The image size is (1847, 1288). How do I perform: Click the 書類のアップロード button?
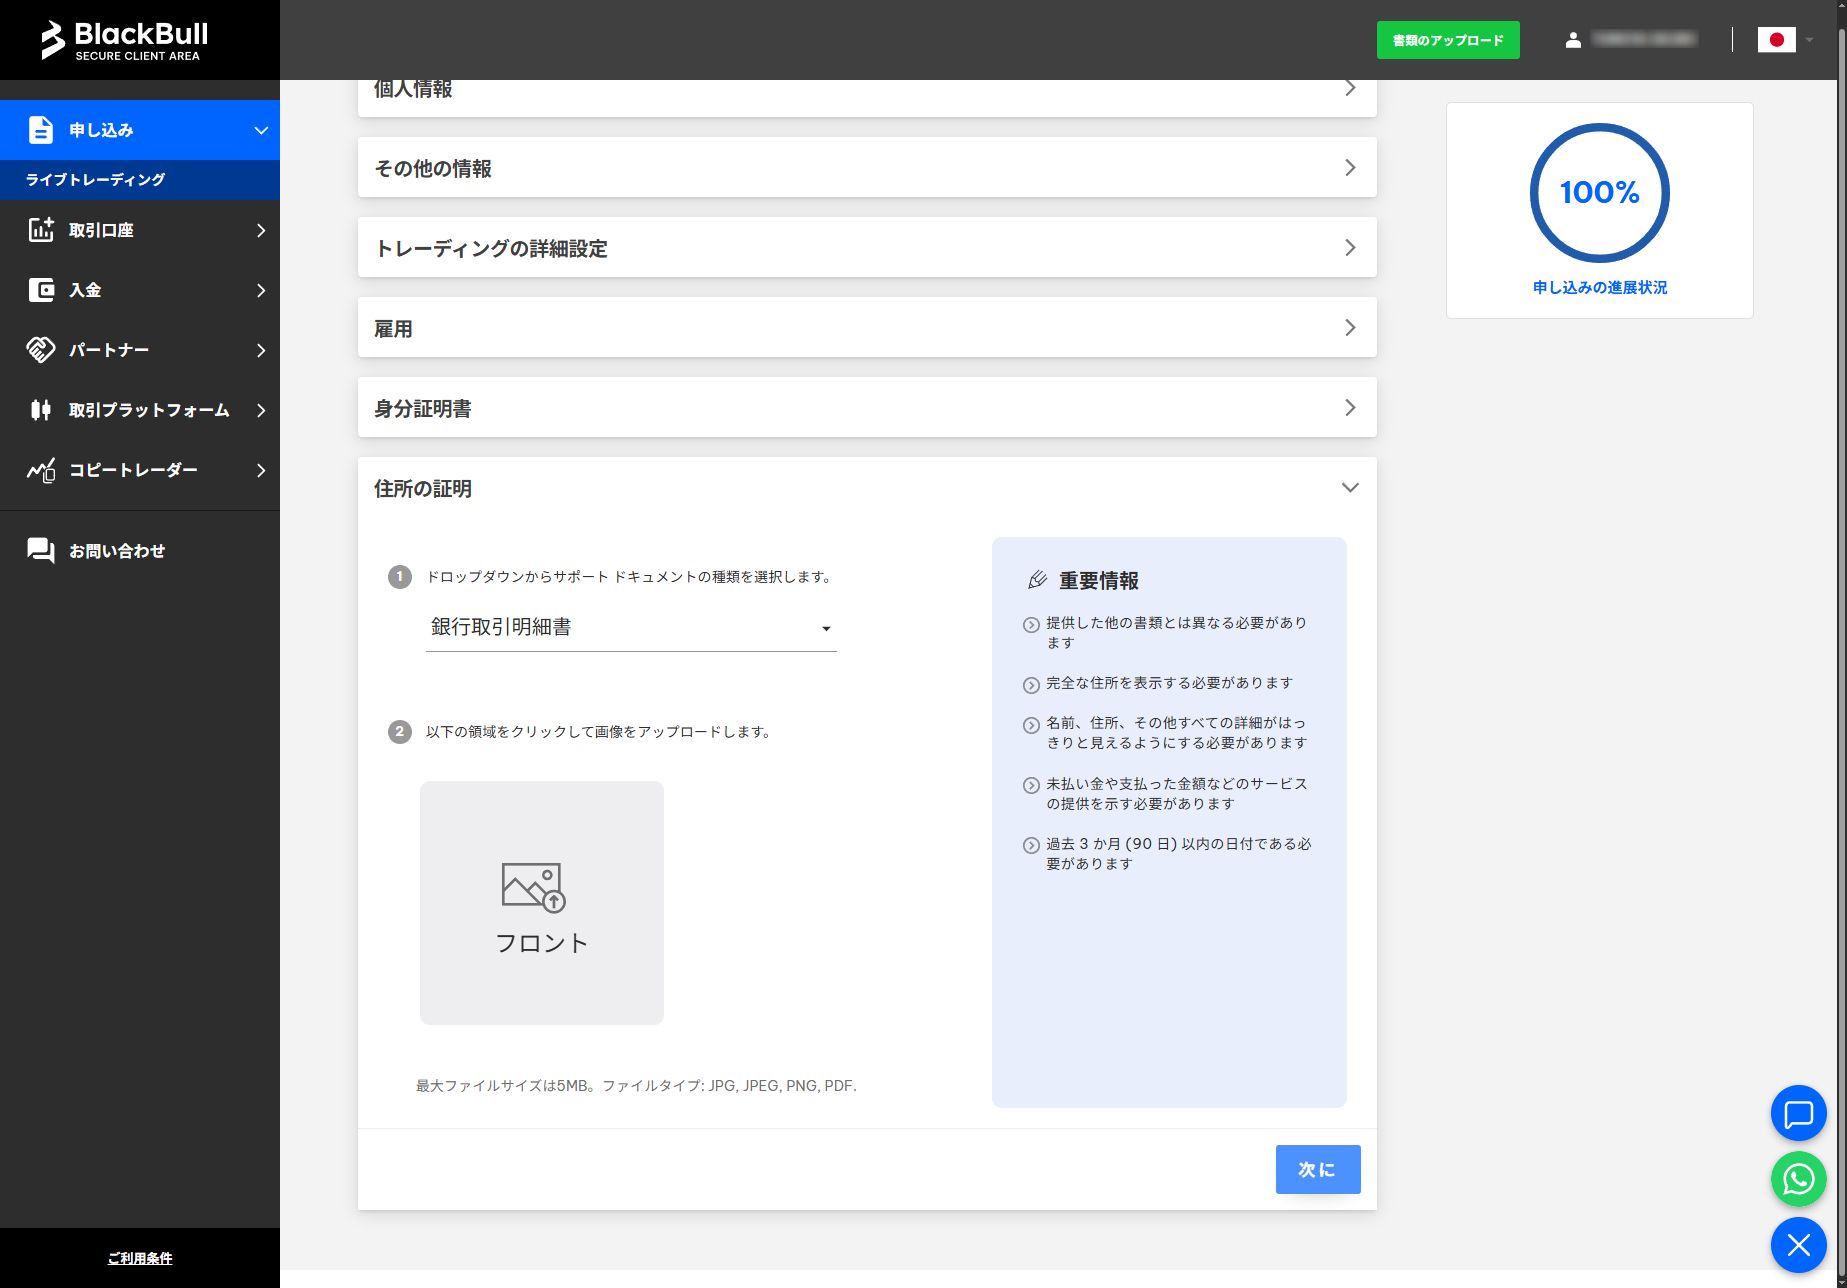(1447, 40)
